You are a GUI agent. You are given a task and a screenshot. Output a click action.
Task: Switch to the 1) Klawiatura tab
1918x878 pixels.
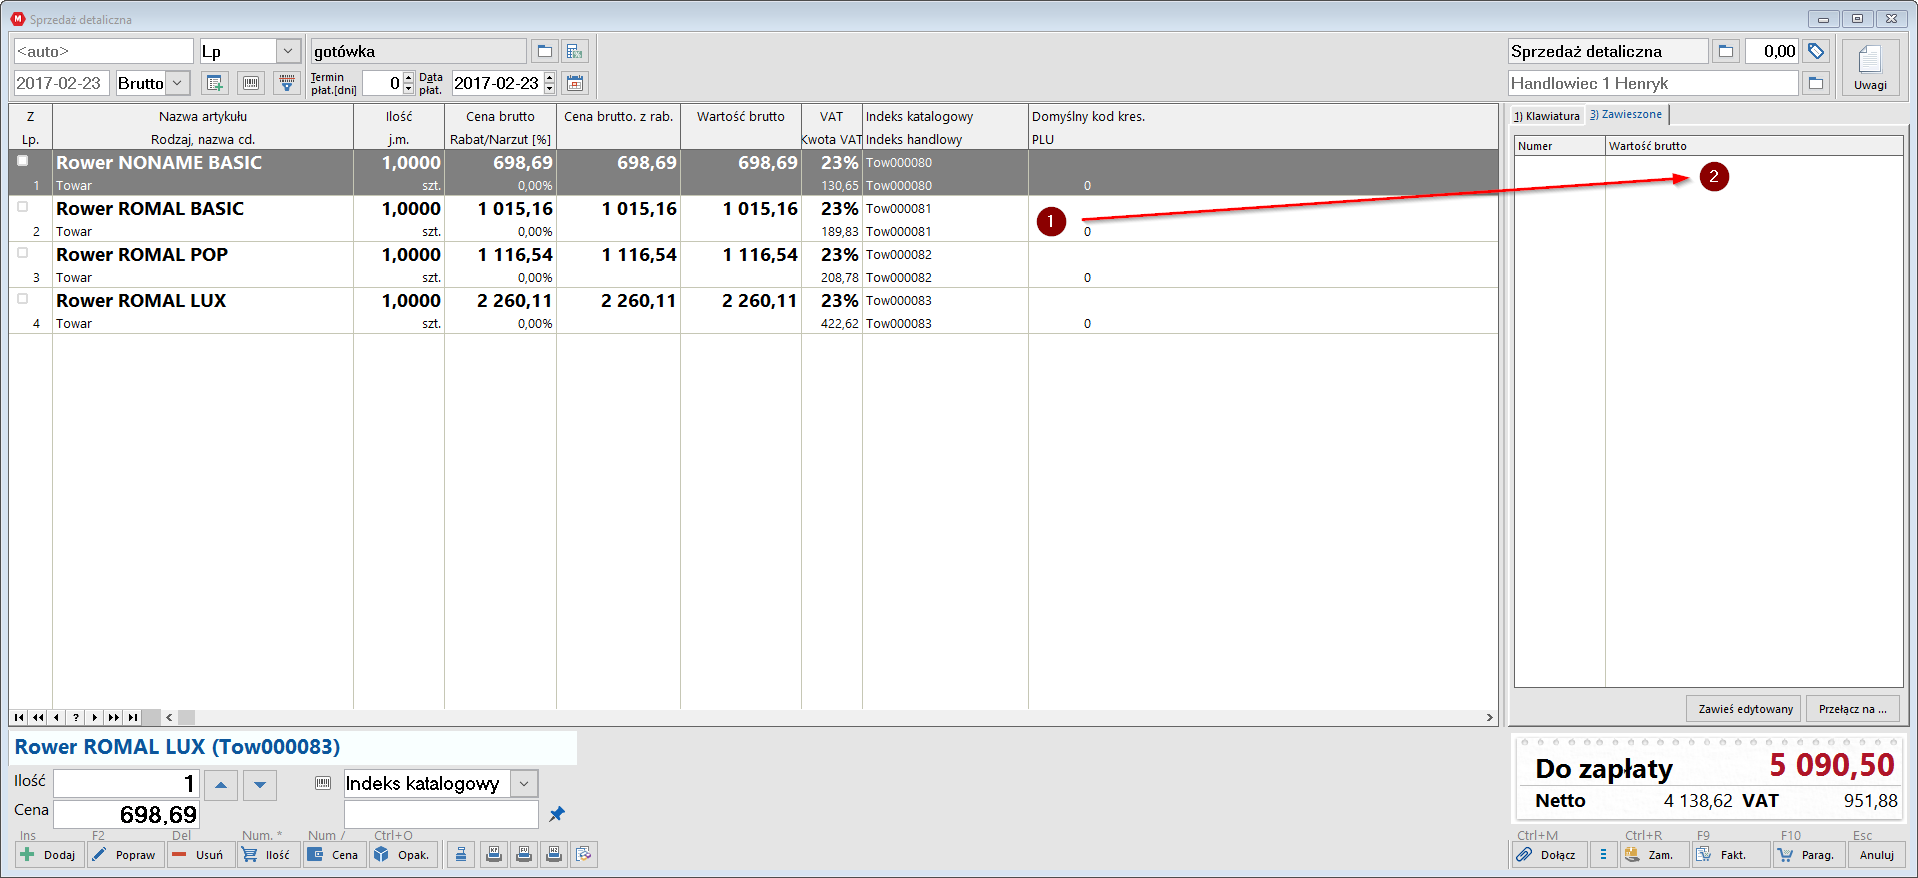coord(1546,116)
